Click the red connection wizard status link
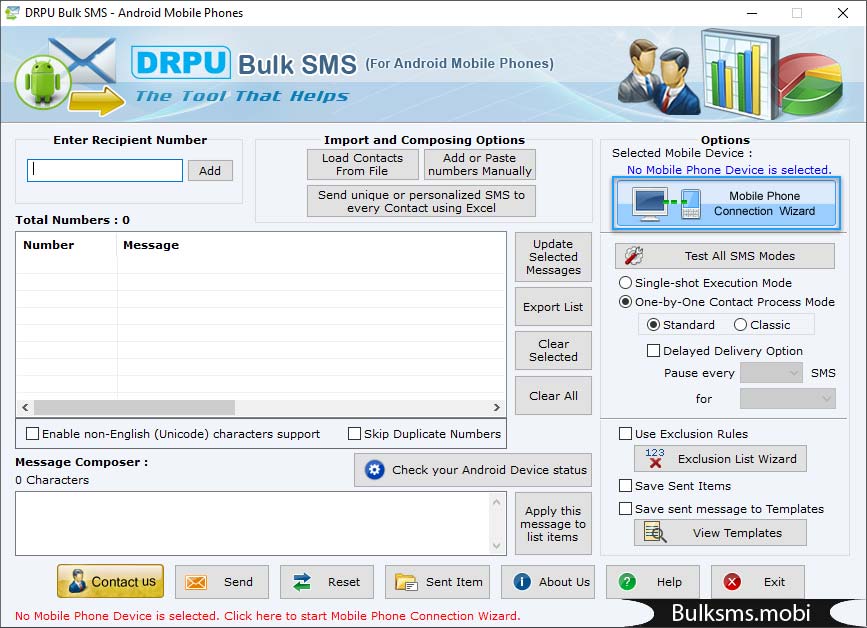Screen dimensions: 867x628 (268, 616)
